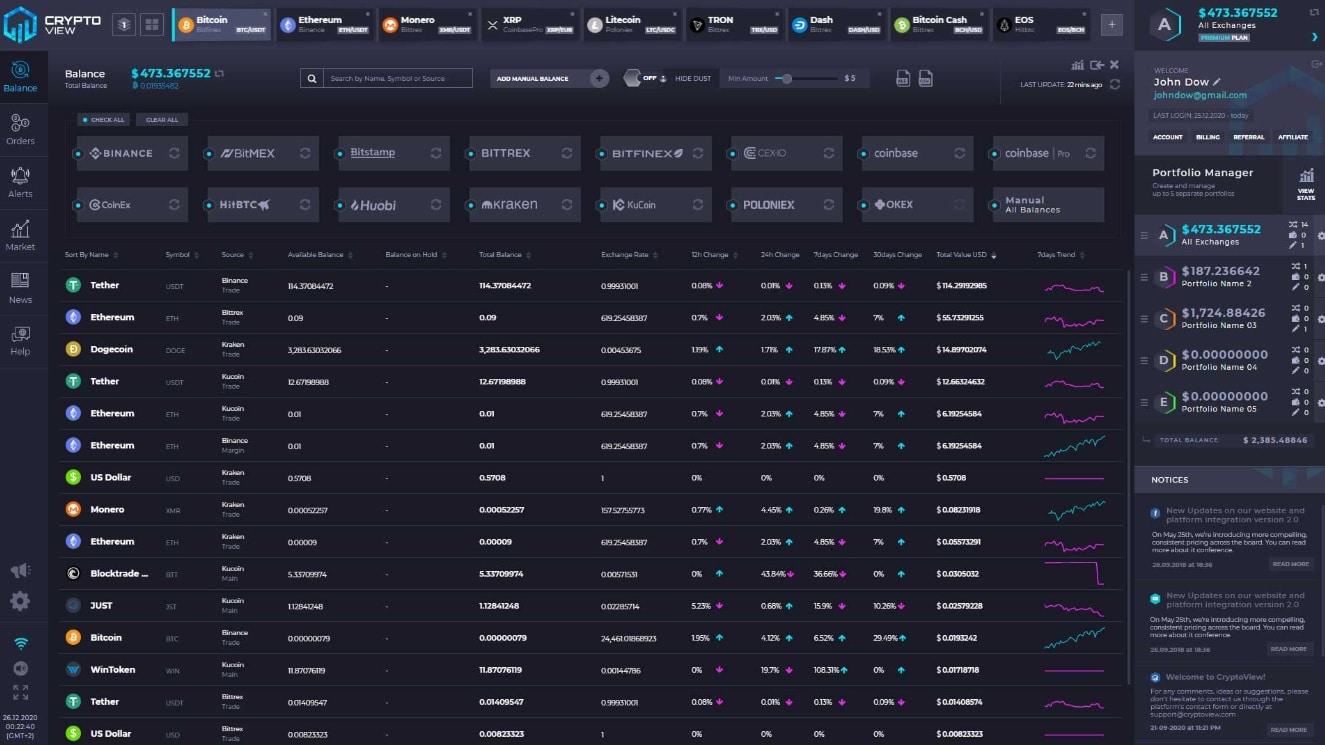Refresh the Kraken exchange balance
The height and width of the screenshot is (745, 1325).
click(x=567, y=205)
